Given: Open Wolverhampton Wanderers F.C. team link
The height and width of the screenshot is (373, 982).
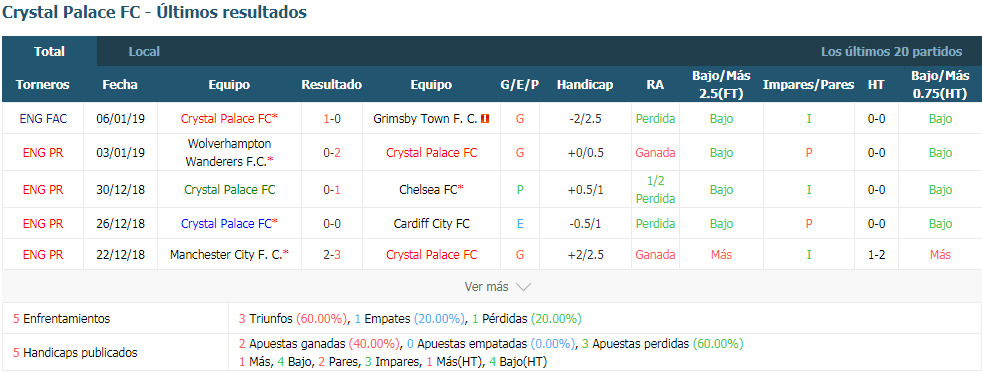Looking at the screenshot, I should click(x=229, y=152).
